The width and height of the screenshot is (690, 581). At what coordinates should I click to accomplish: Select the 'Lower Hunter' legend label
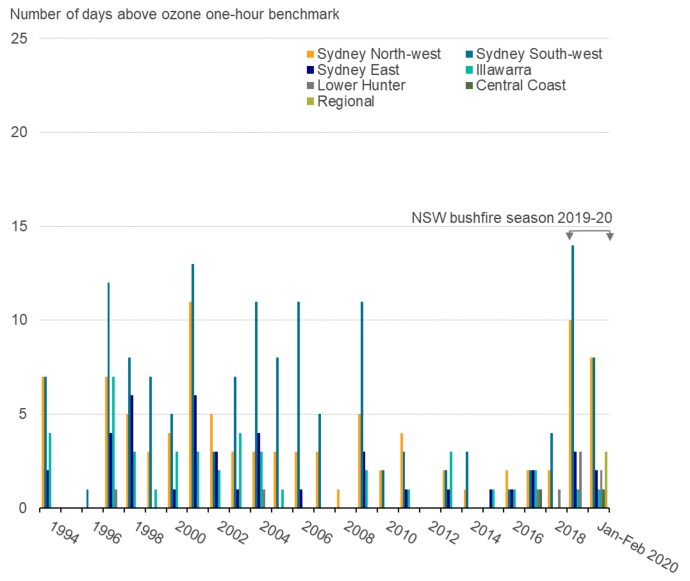(x=361, y=85)
